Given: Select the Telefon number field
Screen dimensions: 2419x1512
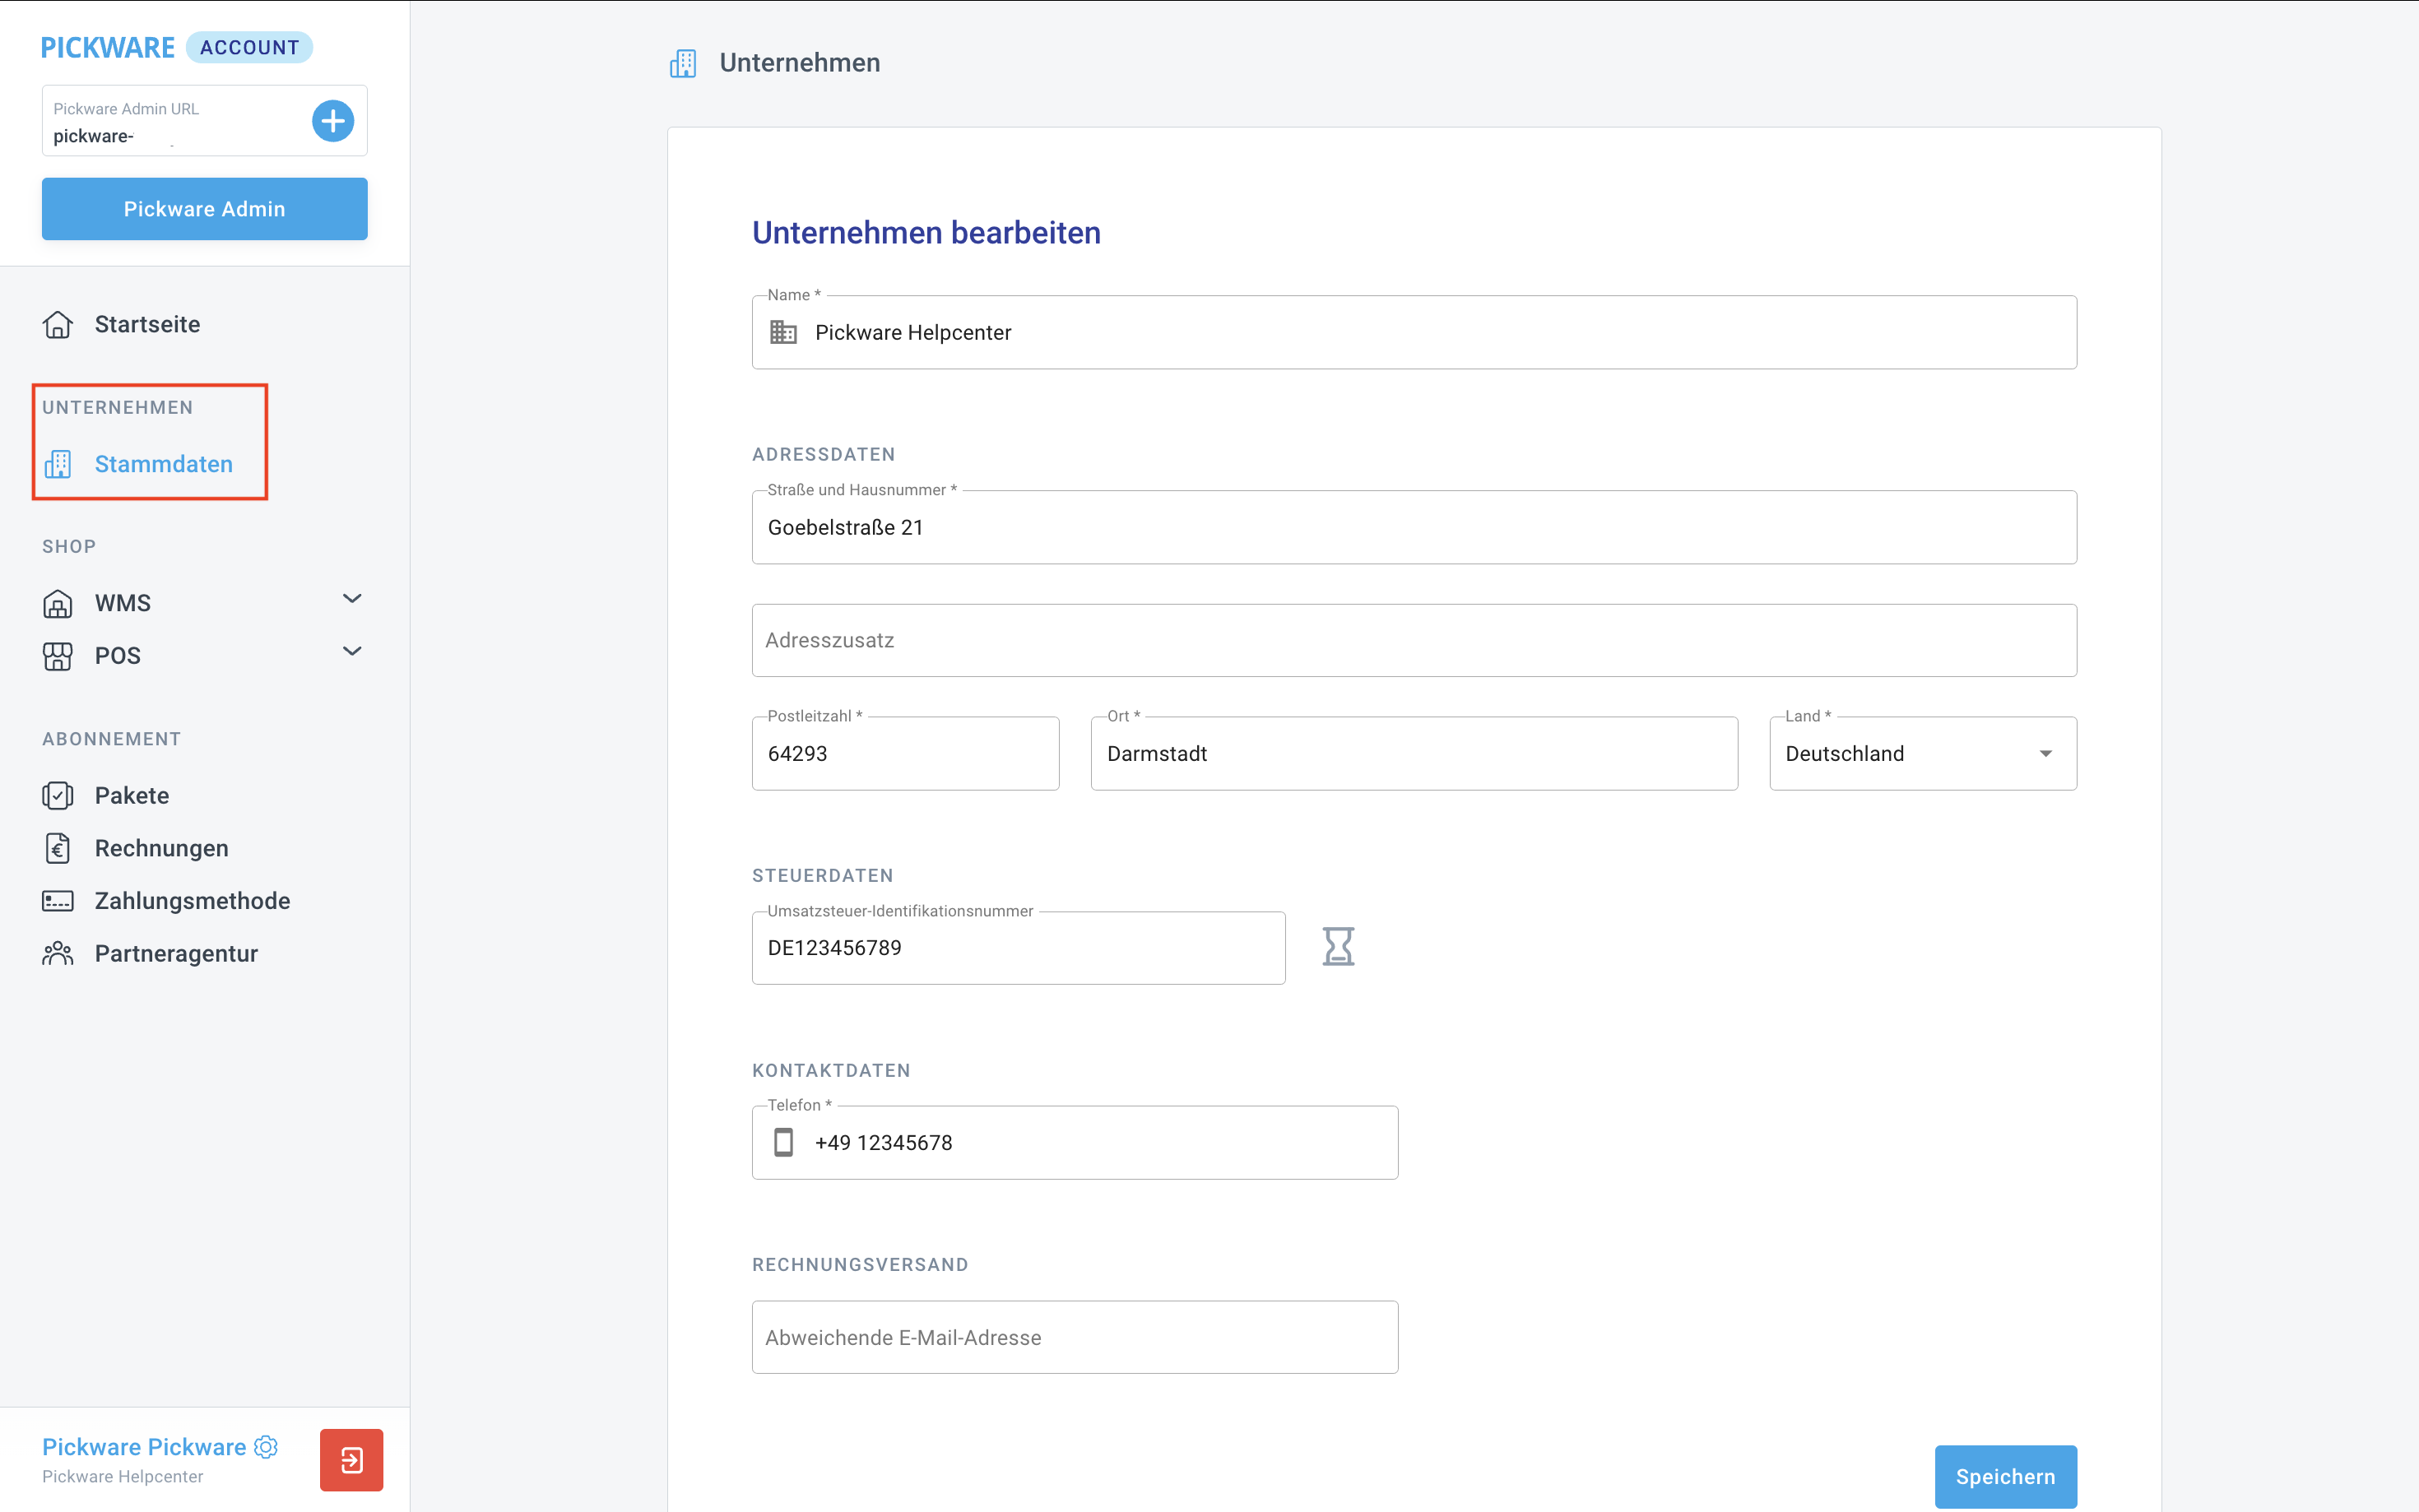Looking at the screenshot, I should click(x=1074, y=1142).
